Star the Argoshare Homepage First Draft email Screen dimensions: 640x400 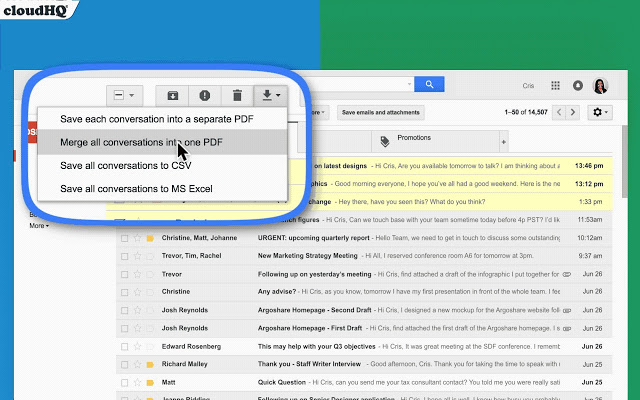138,328
